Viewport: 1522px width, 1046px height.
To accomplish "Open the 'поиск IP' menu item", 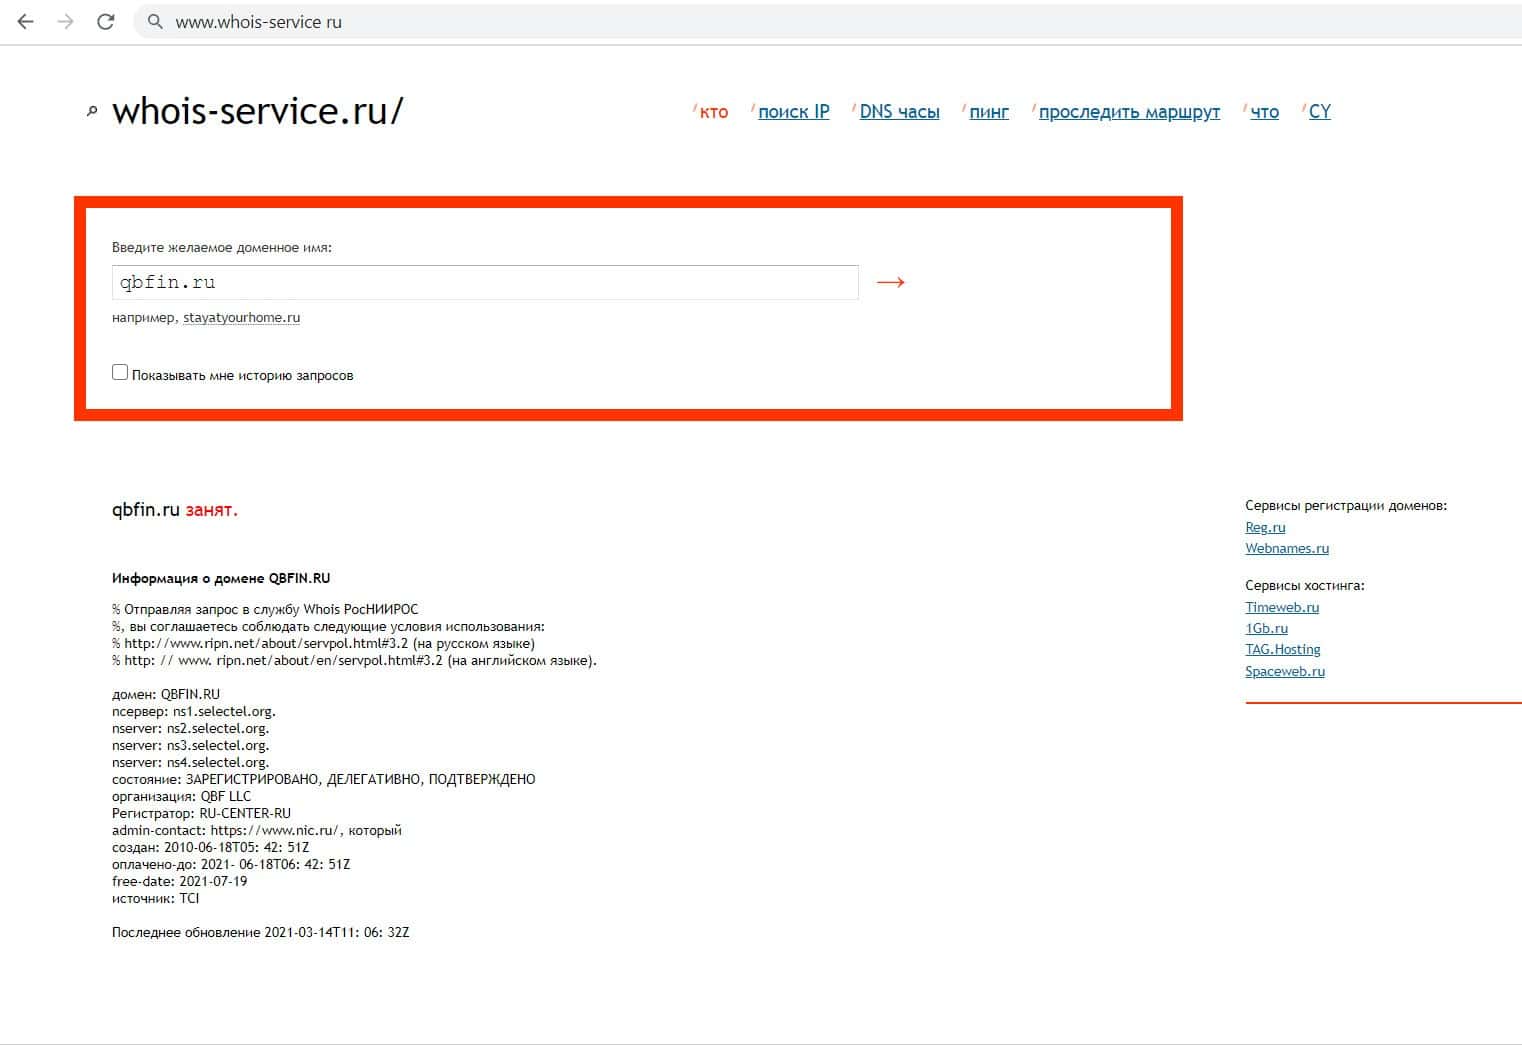I will [x=793, y=112].
